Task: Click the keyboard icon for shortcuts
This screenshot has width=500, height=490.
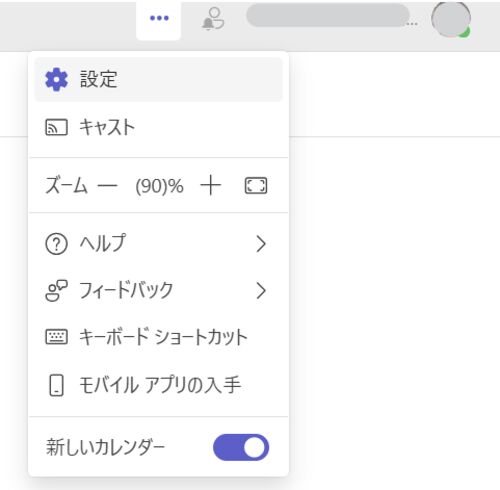Action: click(x=56, y=336)
